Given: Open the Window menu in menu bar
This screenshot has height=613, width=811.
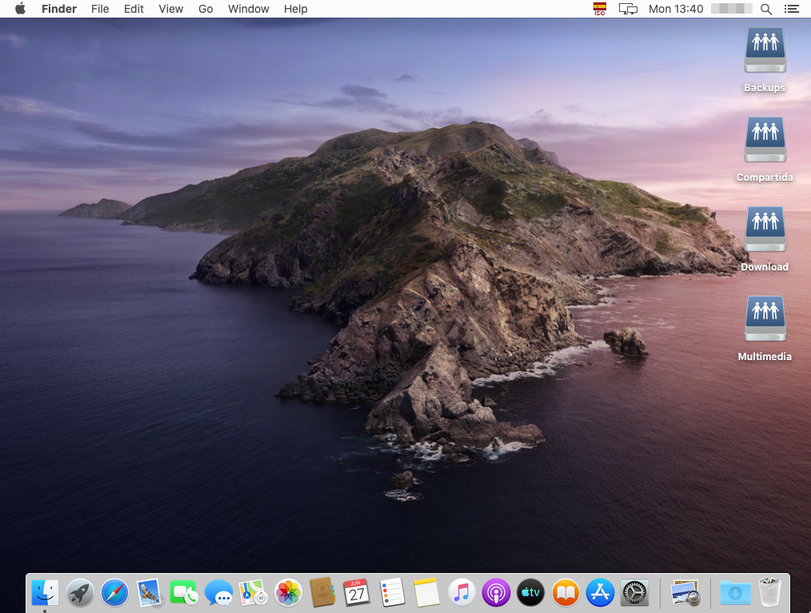Looking at the screenshot, I should [248, 9].
